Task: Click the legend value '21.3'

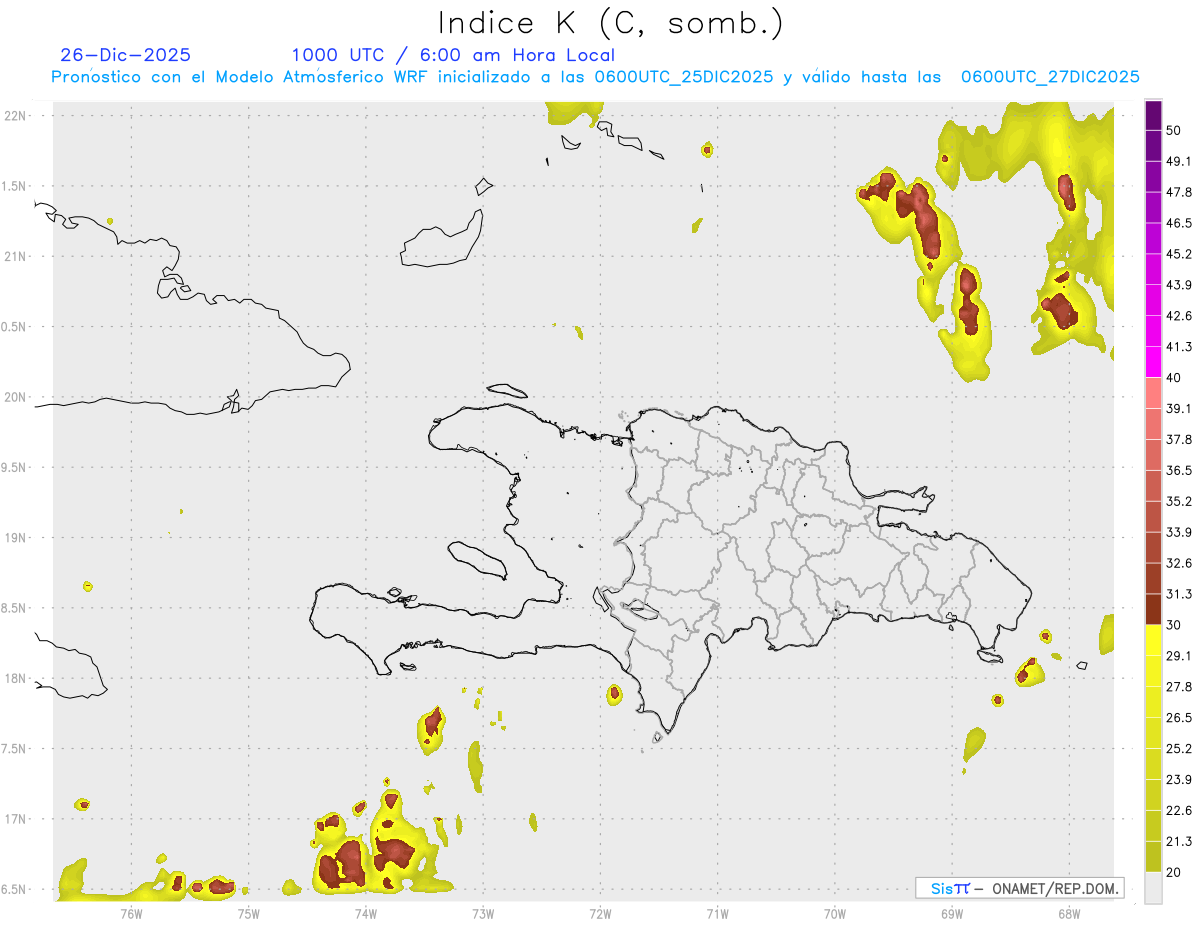Action: tap(1179, 841)
